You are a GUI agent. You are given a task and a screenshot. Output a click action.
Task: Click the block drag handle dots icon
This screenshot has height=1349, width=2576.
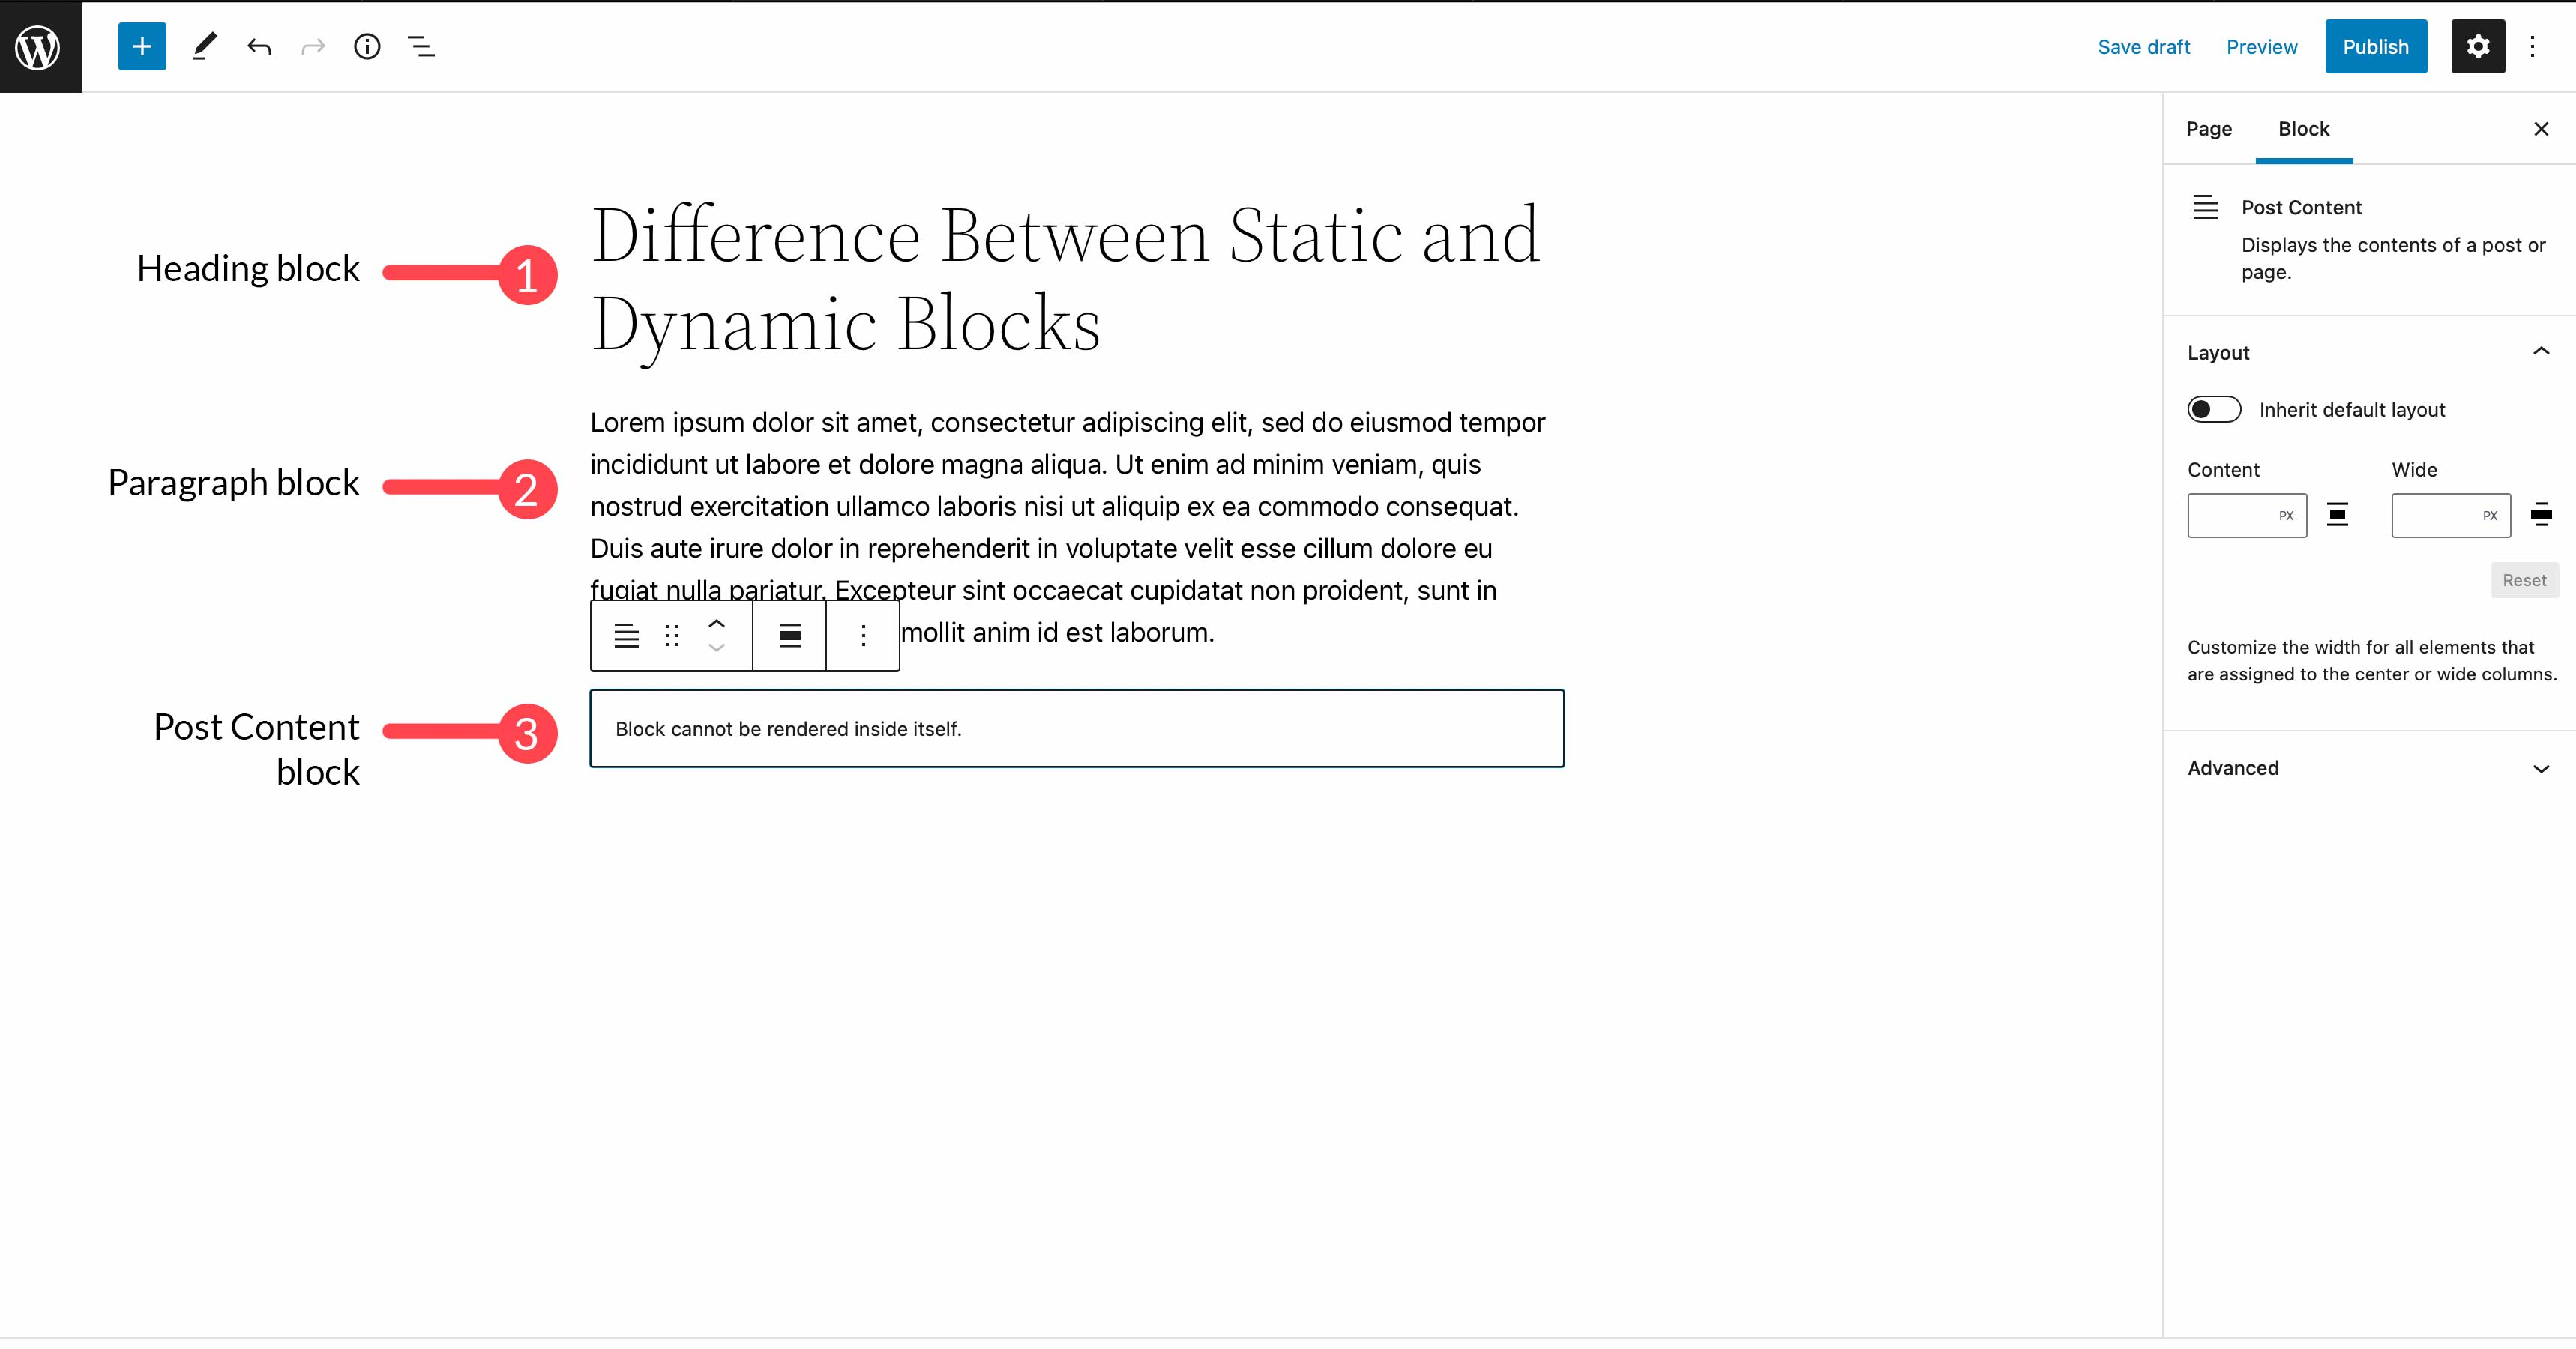(x=671, y=636)
